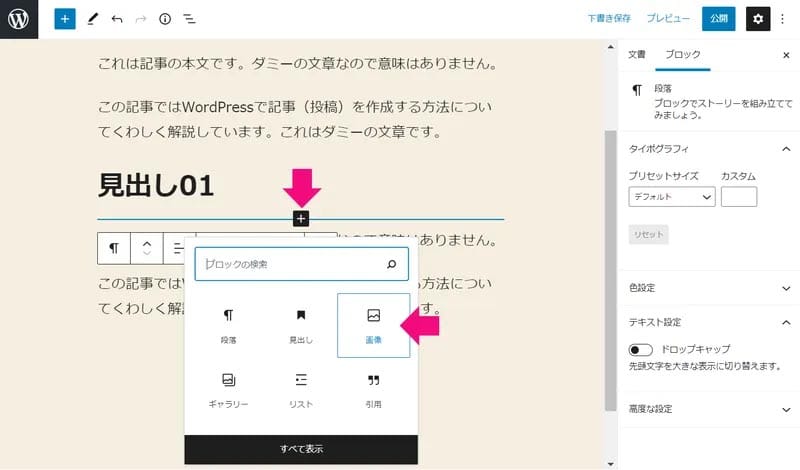Open the block inserter plus button in toolbar
This screenshot has width=800, height=470.
click(x=65, y=19)
